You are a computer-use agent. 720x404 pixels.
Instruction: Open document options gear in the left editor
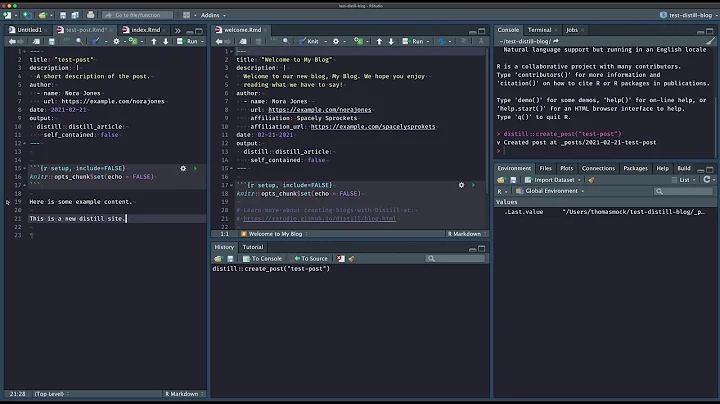tap(116, 41)
